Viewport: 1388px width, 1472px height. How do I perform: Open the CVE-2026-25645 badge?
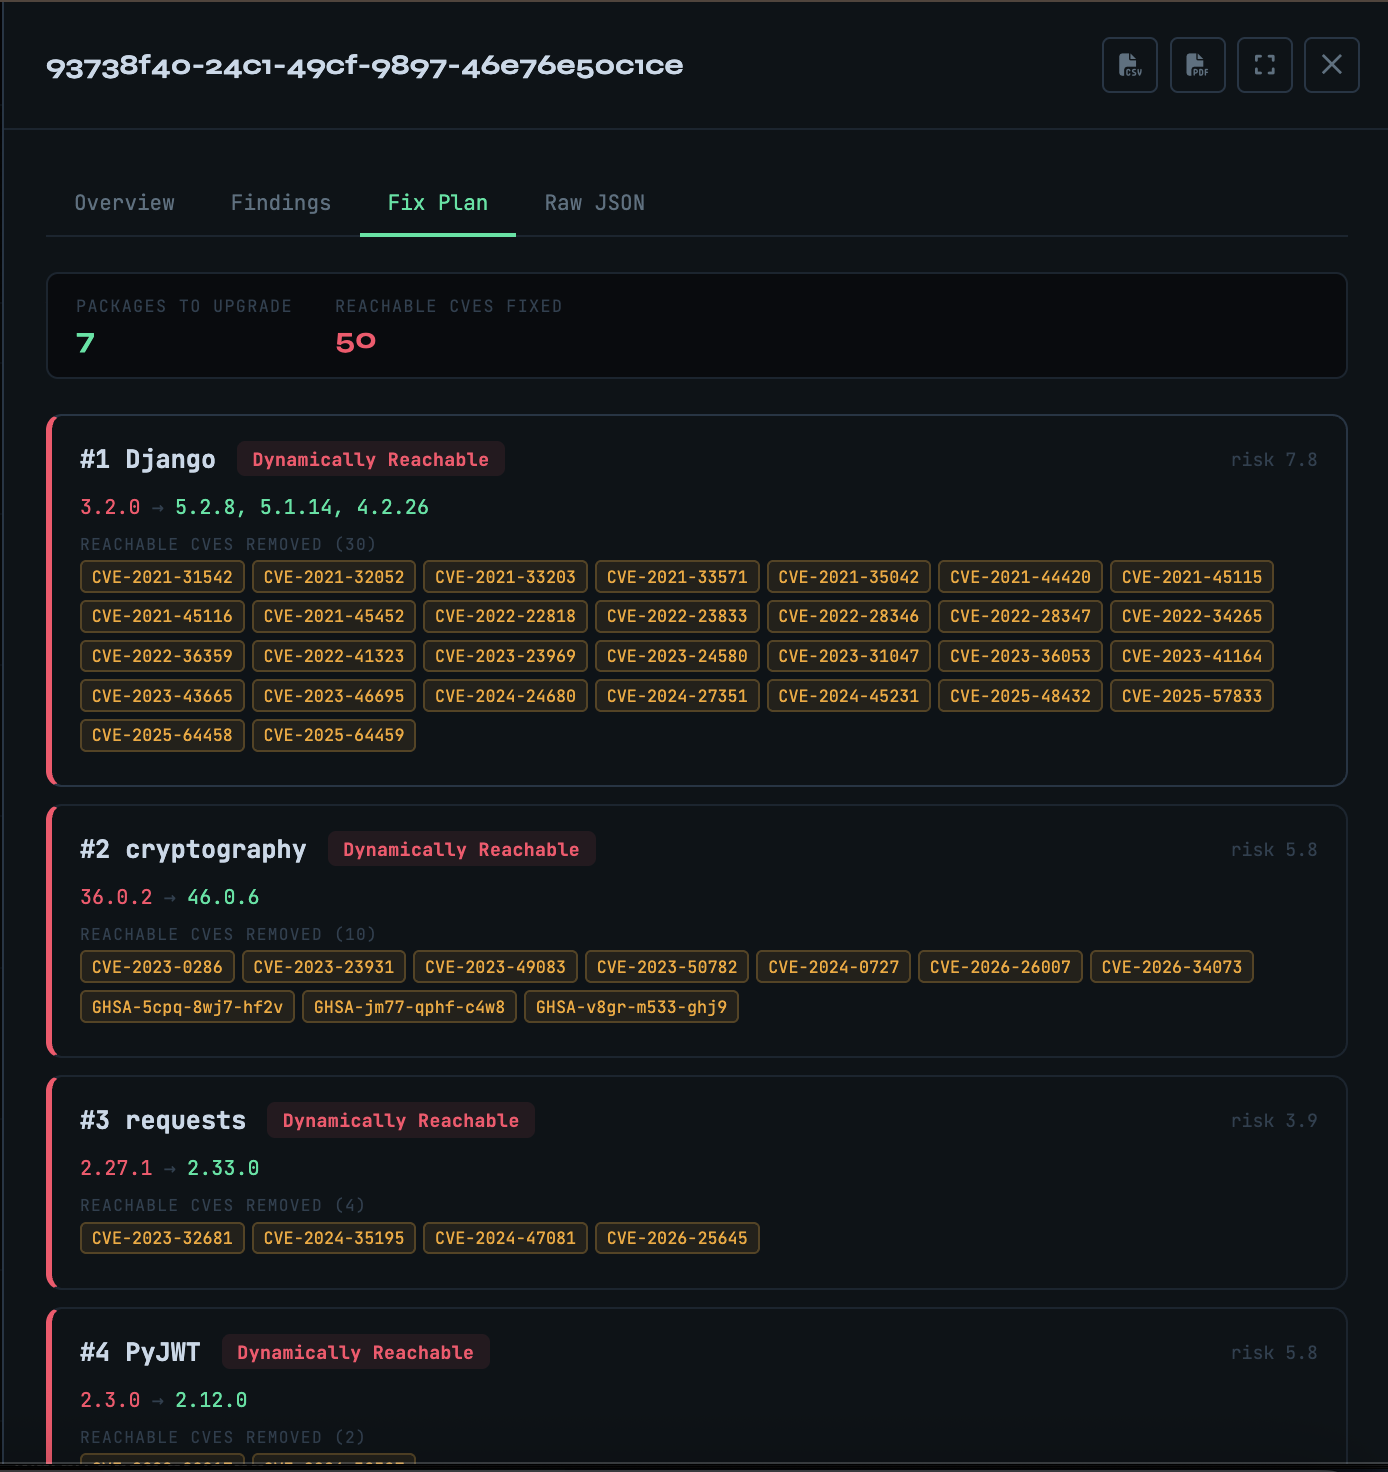[677, 1238]
